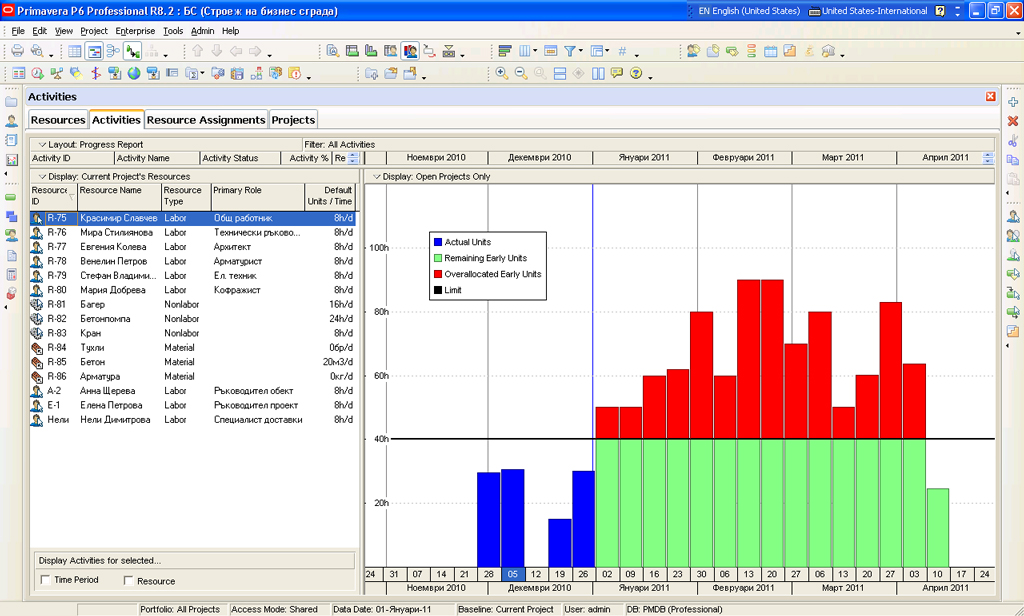Expand Display: Open Projects Only menu

coord(377,176)
